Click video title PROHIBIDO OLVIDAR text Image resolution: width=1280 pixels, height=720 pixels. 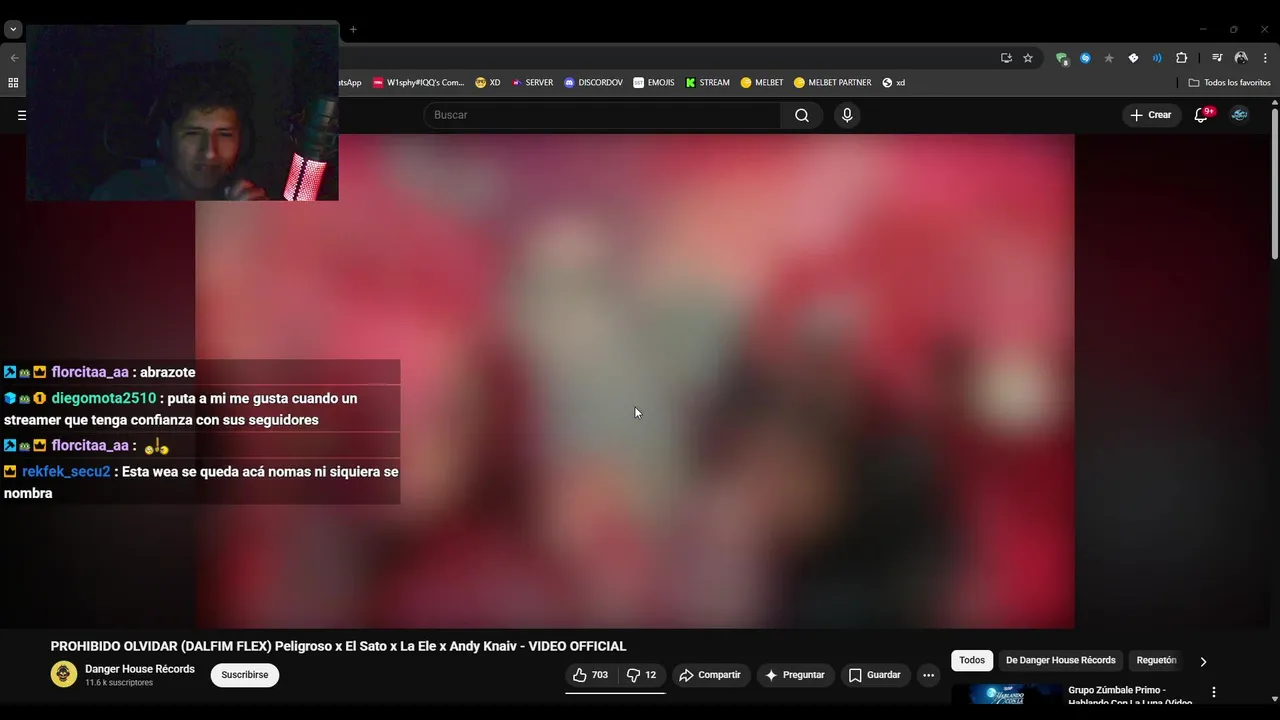(338, 646)
